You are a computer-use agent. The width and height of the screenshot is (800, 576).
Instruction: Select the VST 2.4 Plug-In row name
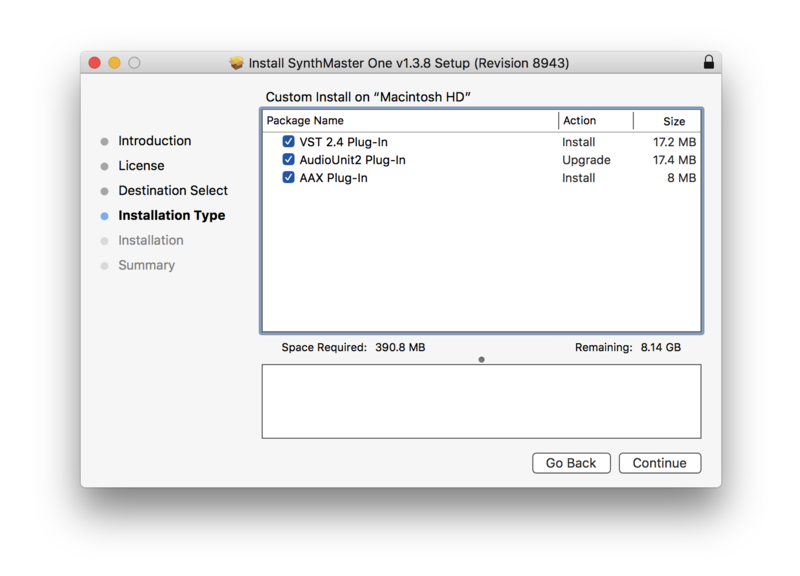pos(343,142)
